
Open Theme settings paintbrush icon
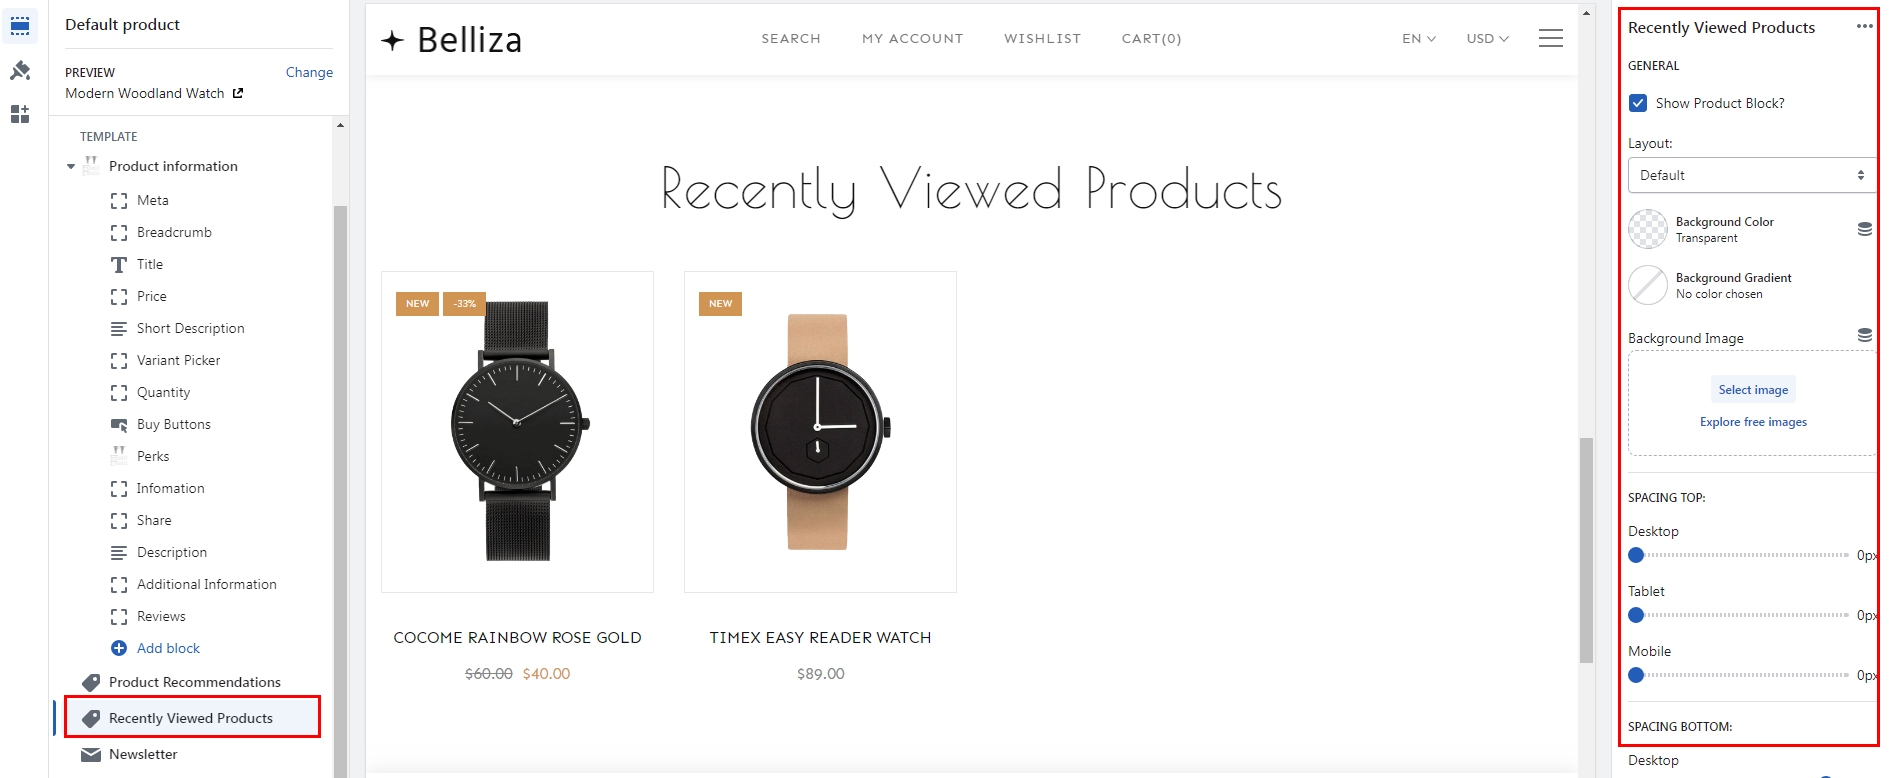pyautogui.click(x=20, y=71)
